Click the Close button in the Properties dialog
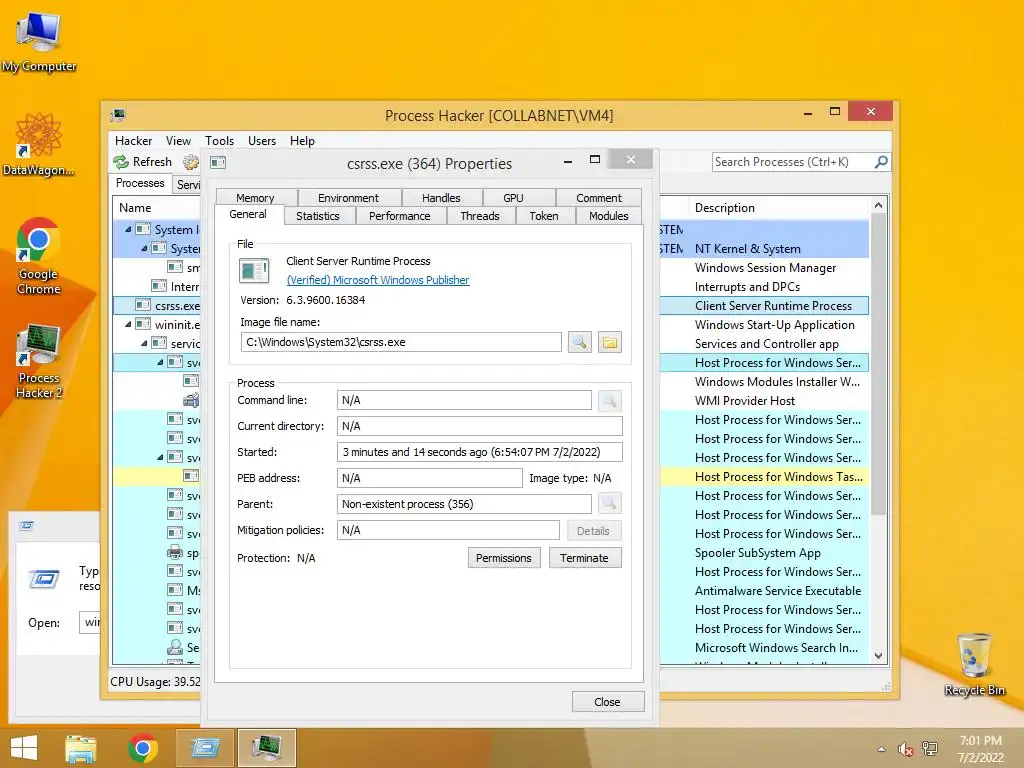This screenshot has width=1024, height=768. pyautogui.click(x=607, y=702)
